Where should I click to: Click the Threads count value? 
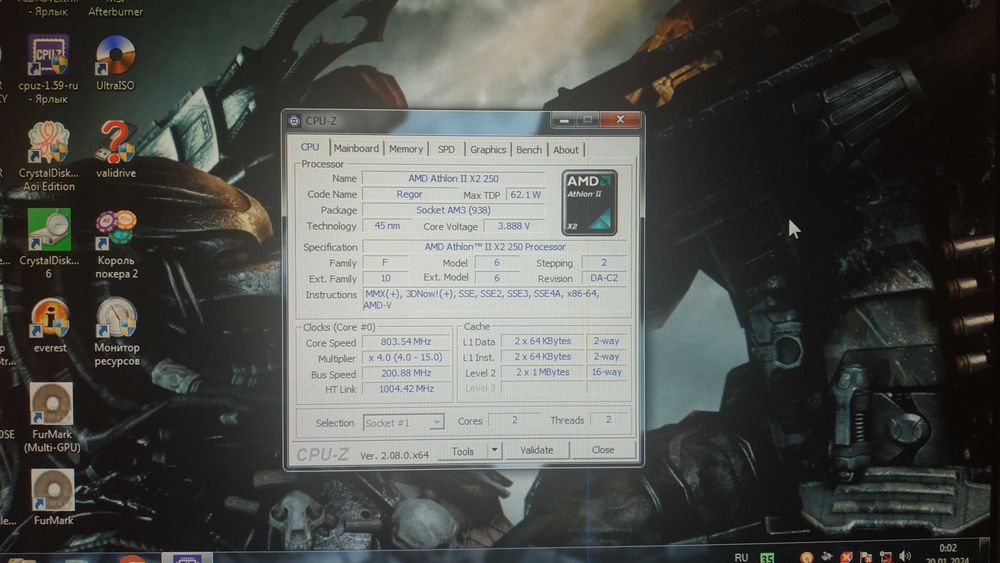point(608,420)
